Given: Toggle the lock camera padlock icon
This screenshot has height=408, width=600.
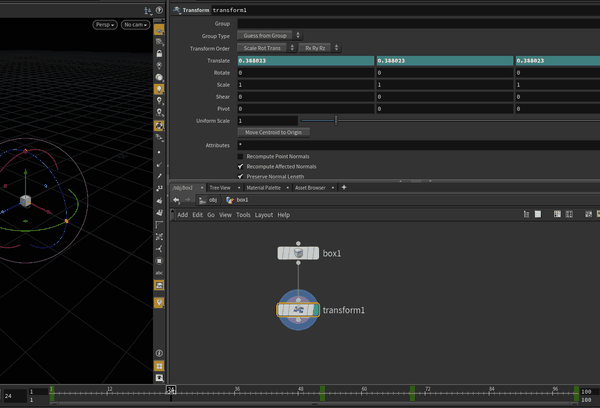Looking at the screenshot, I should [x=159, y=54].
